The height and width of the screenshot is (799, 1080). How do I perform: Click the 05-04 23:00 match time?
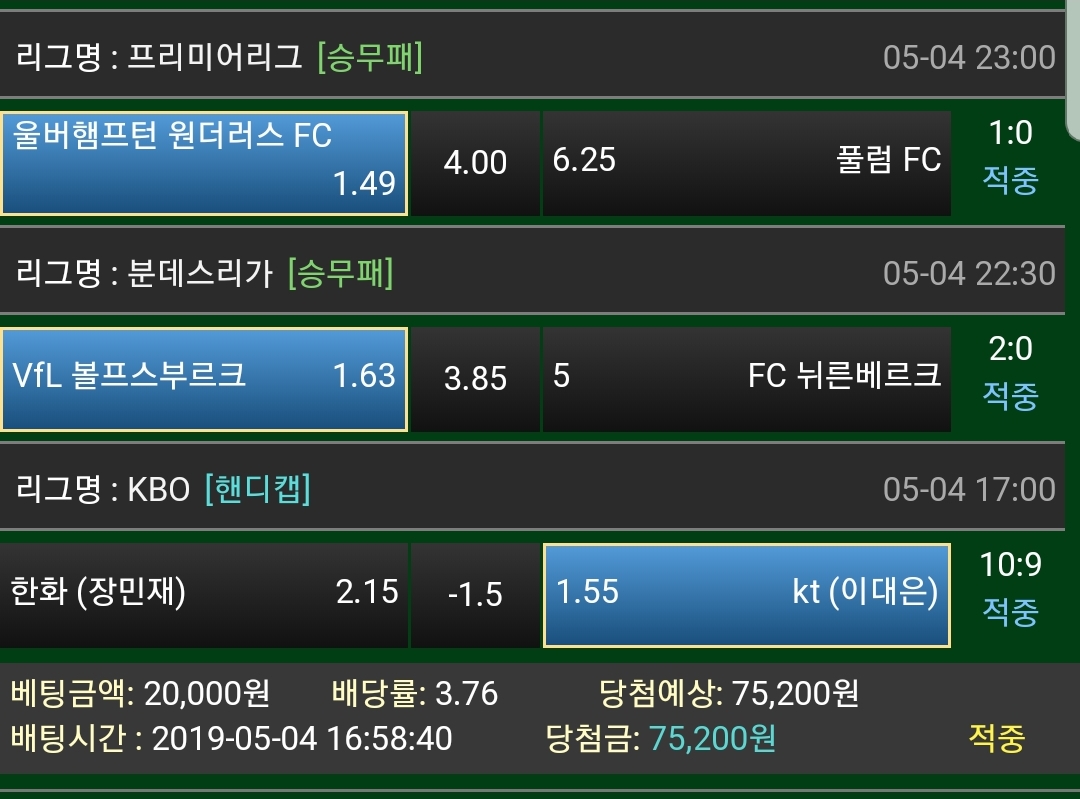(x=969, y=57)
